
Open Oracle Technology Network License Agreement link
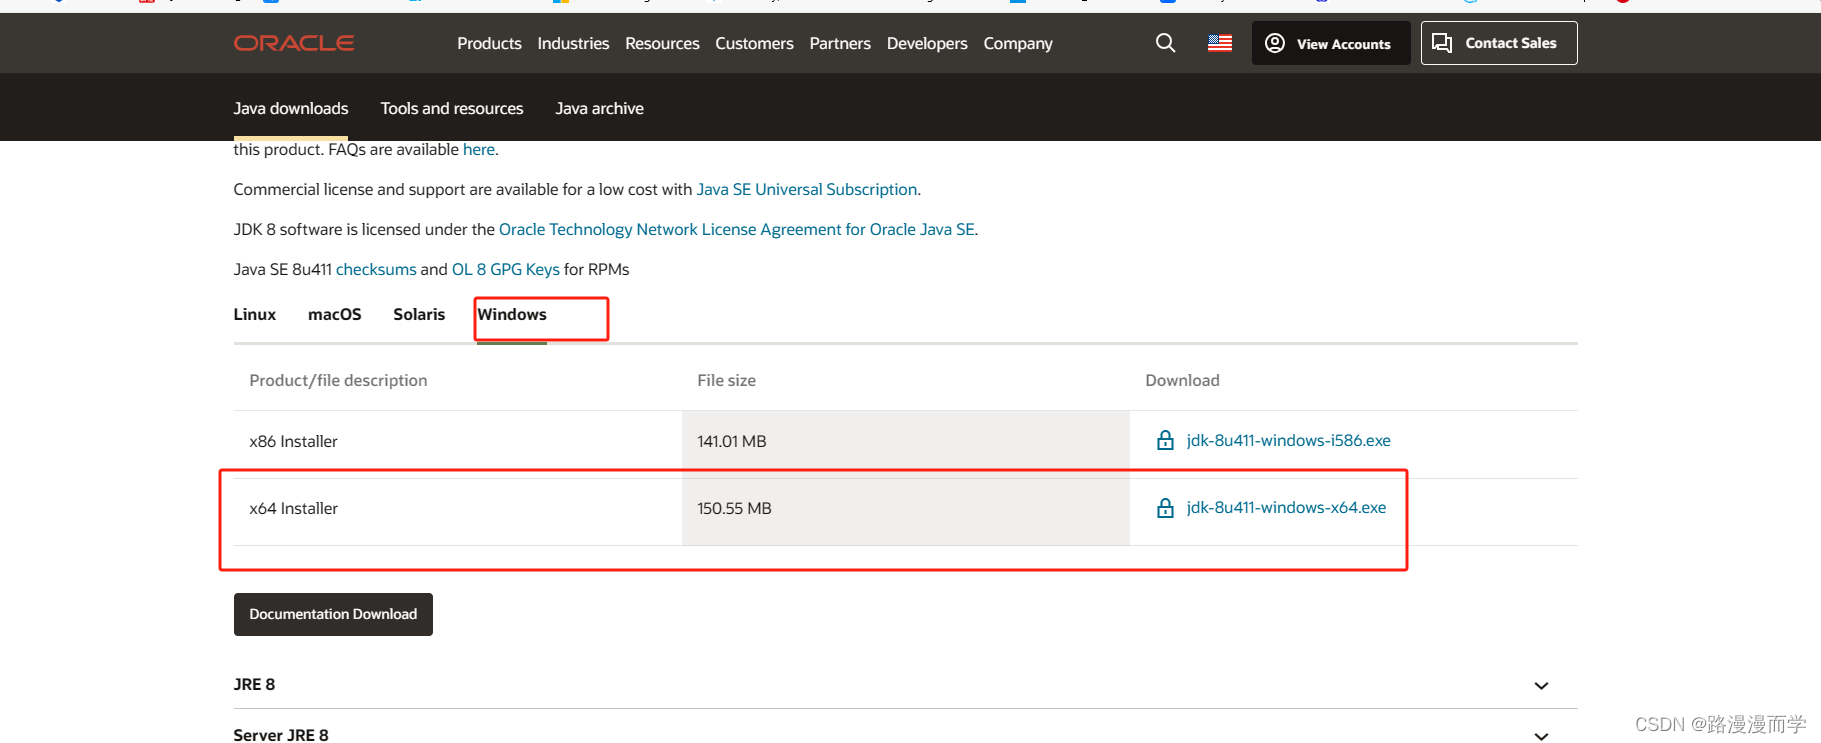click(737, 229)
